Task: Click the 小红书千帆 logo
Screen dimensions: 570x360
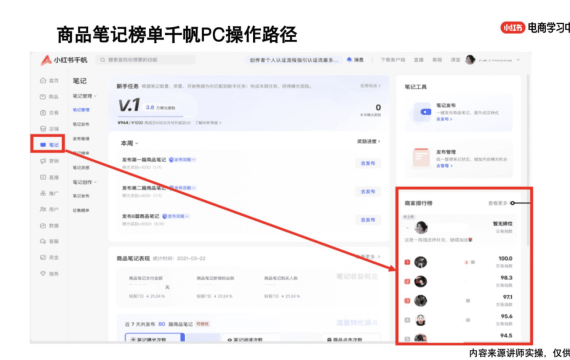Action: 64,60
